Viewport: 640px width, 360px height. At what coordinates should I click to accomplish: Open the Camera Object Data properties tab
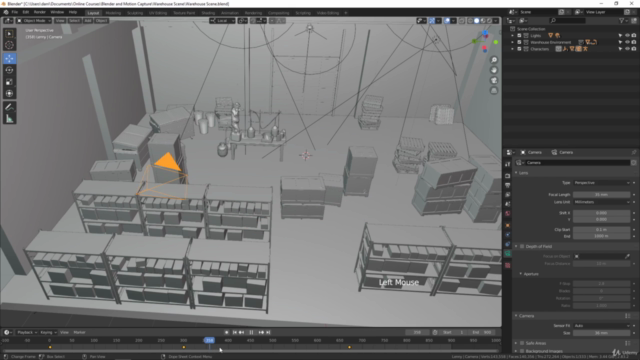coord(507,253)
